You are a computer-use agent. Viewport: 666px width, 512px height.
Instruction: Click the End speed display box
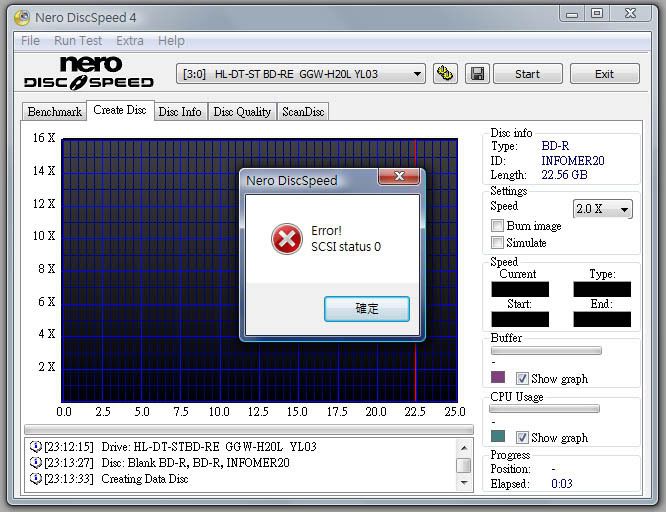click(602, 319)
